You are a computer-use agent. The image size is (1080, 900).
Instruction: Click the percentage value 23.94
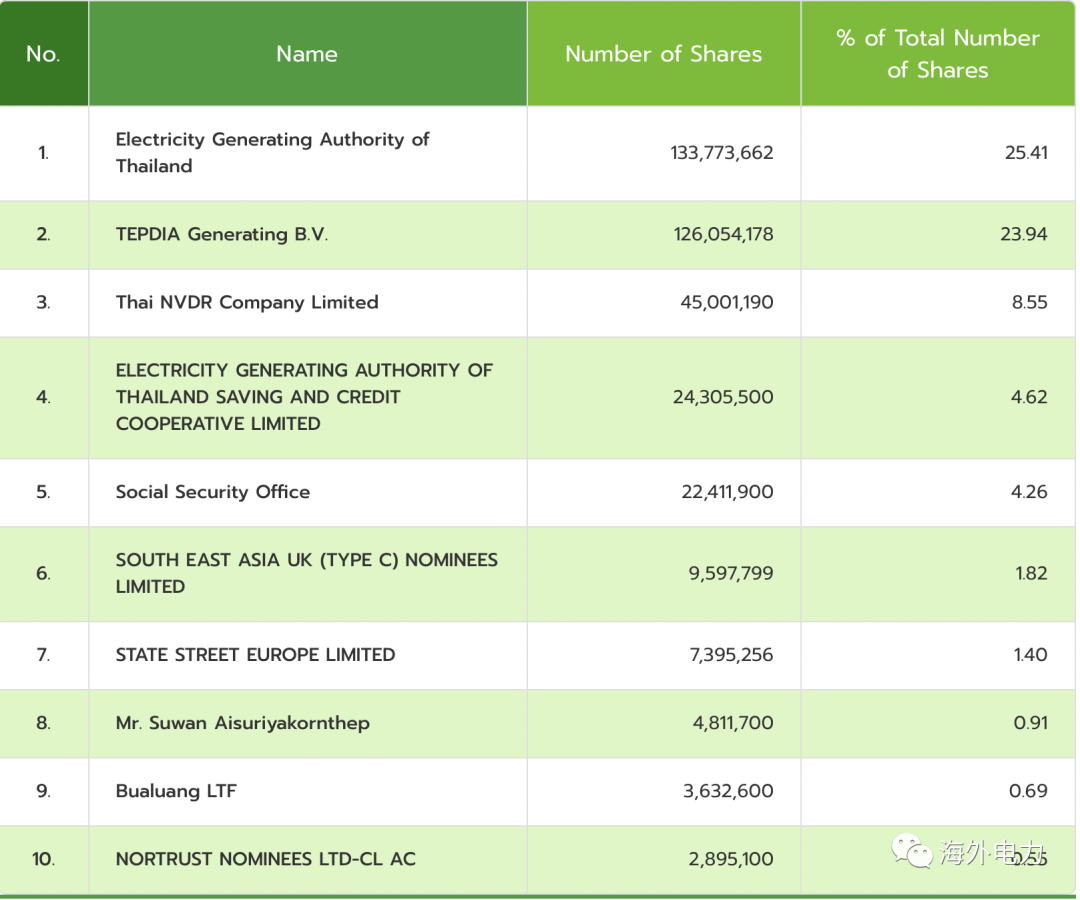click(x=1024, y=235)
